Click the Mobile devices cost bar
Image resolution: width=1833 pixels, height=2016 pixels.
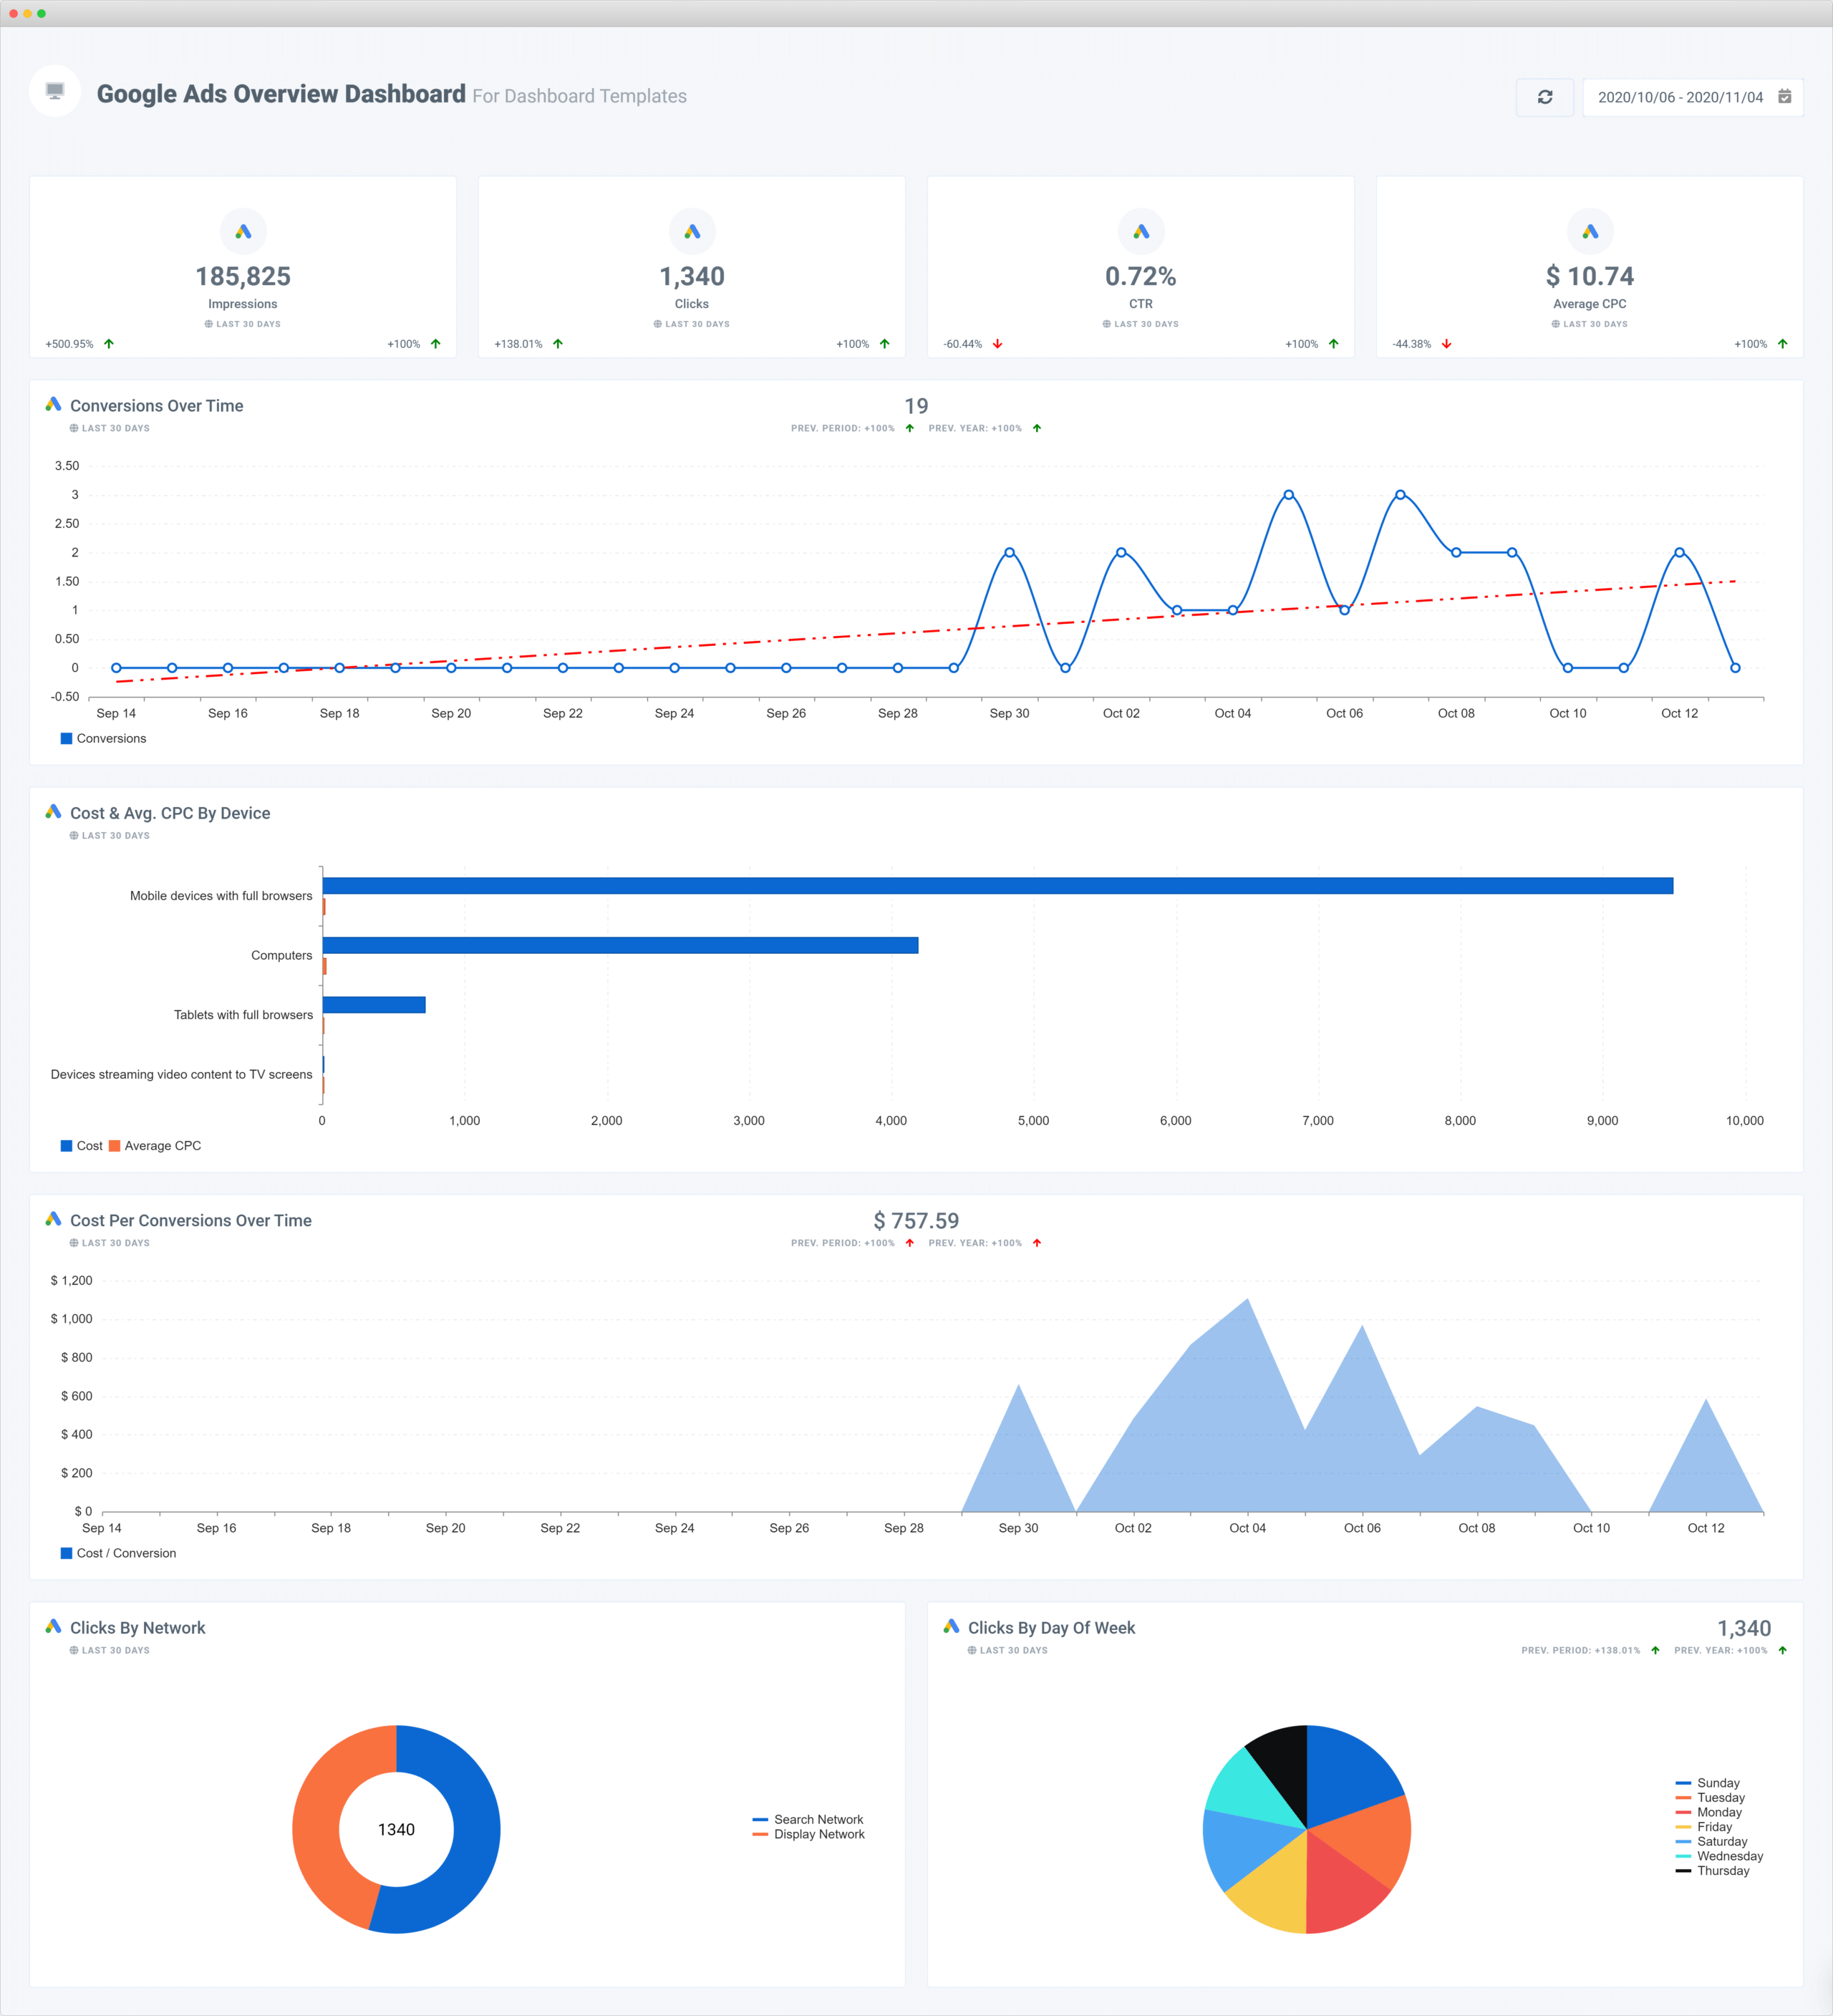point(997,886)
